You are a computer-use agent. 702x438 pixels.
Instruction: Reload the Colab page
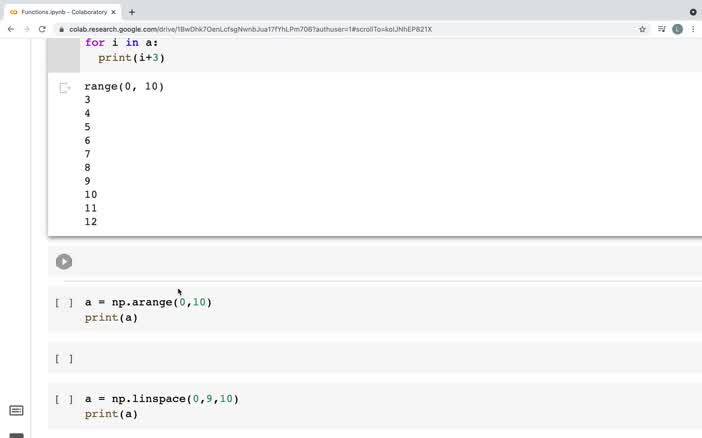point(42,29)
